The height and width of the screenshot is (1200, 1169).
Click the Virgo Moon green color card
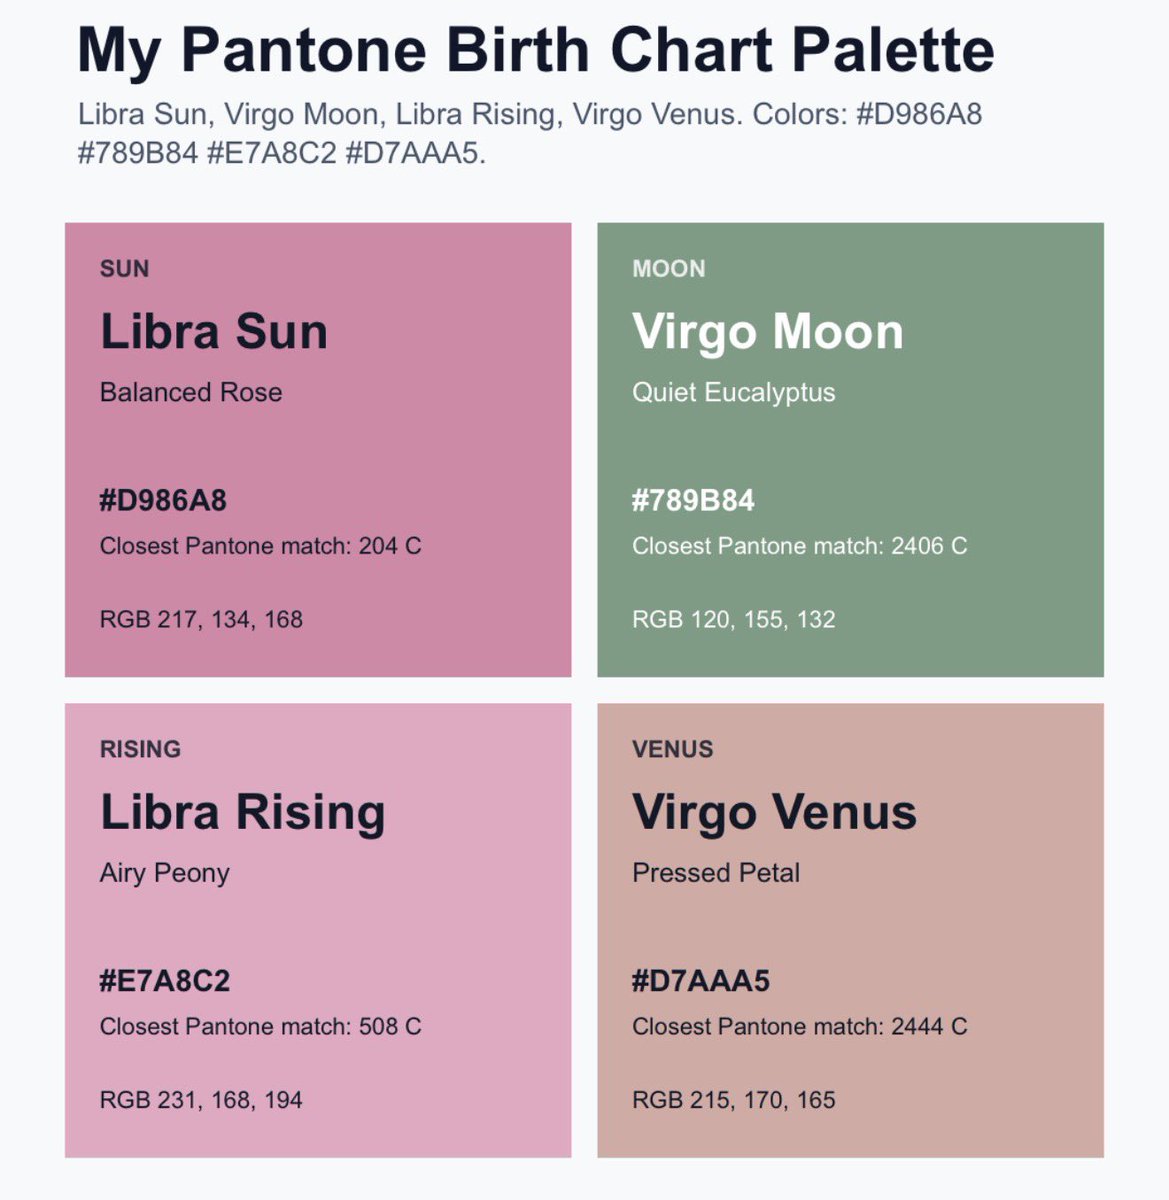point(851,450)
